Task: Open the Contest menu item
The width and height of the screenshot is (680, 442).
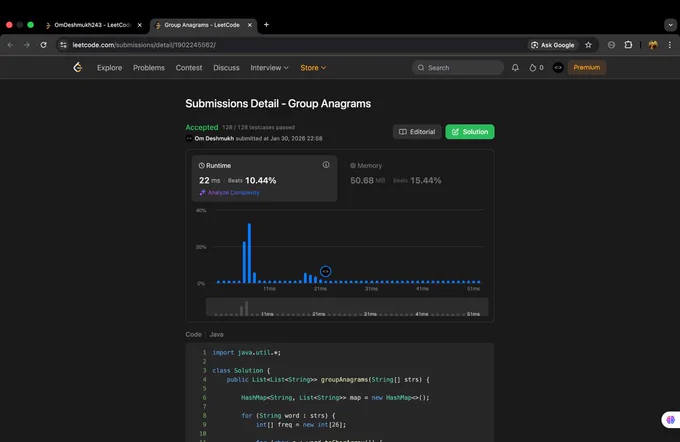Action: 189,68
